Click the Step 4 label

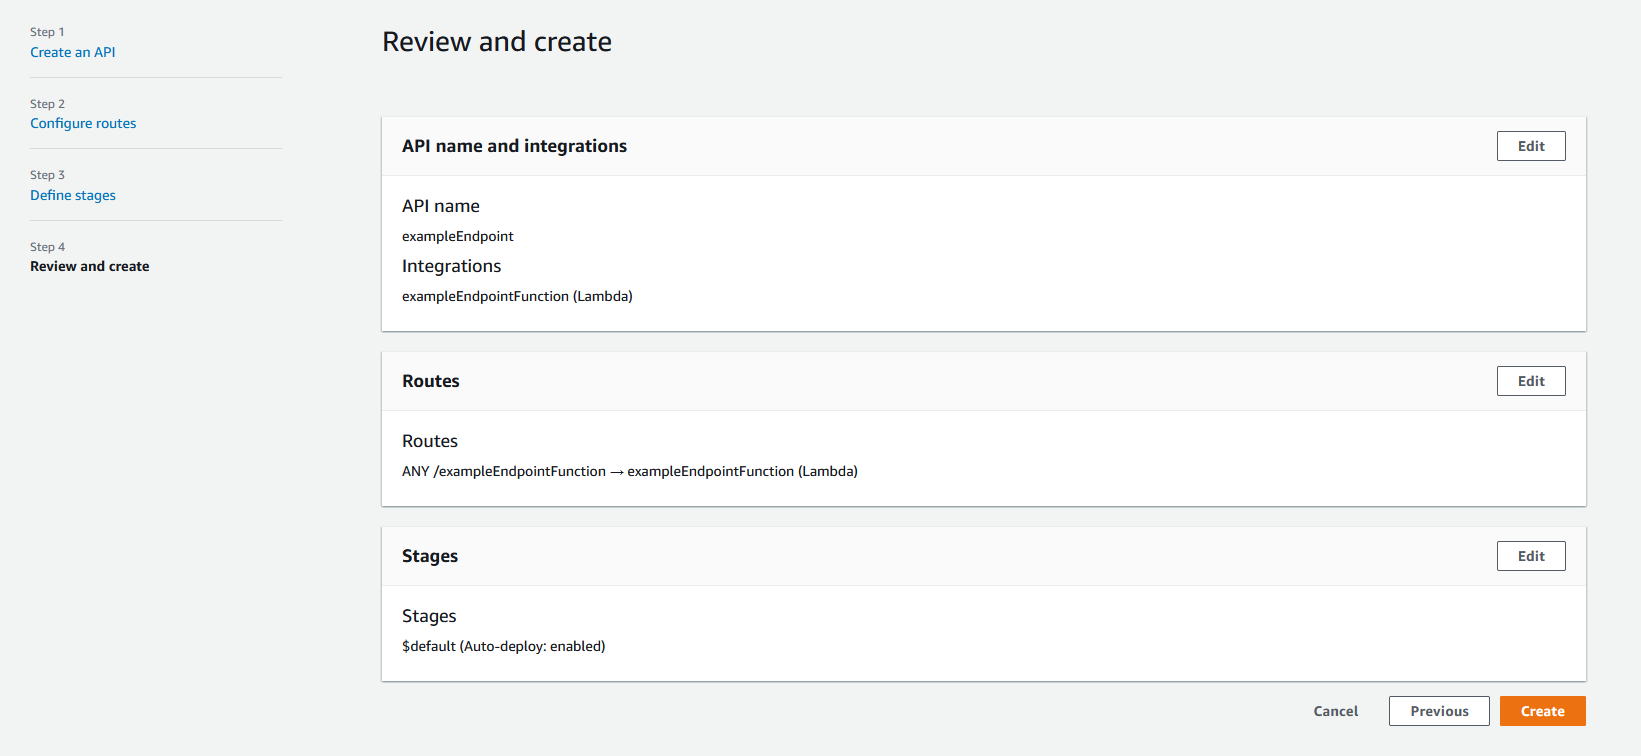click(x=47, y=247)
